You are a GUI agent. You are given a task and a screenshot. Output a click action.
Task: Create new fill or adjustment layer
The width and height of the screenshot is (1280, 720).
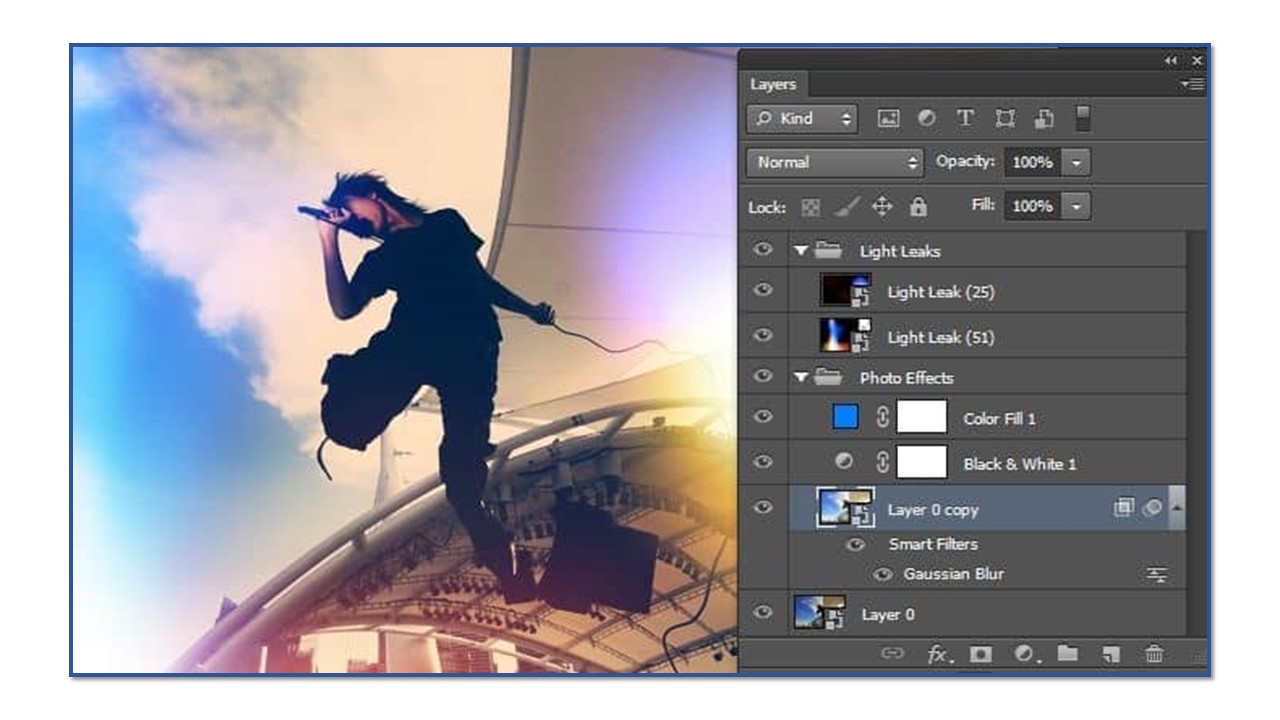point(1025,654)
